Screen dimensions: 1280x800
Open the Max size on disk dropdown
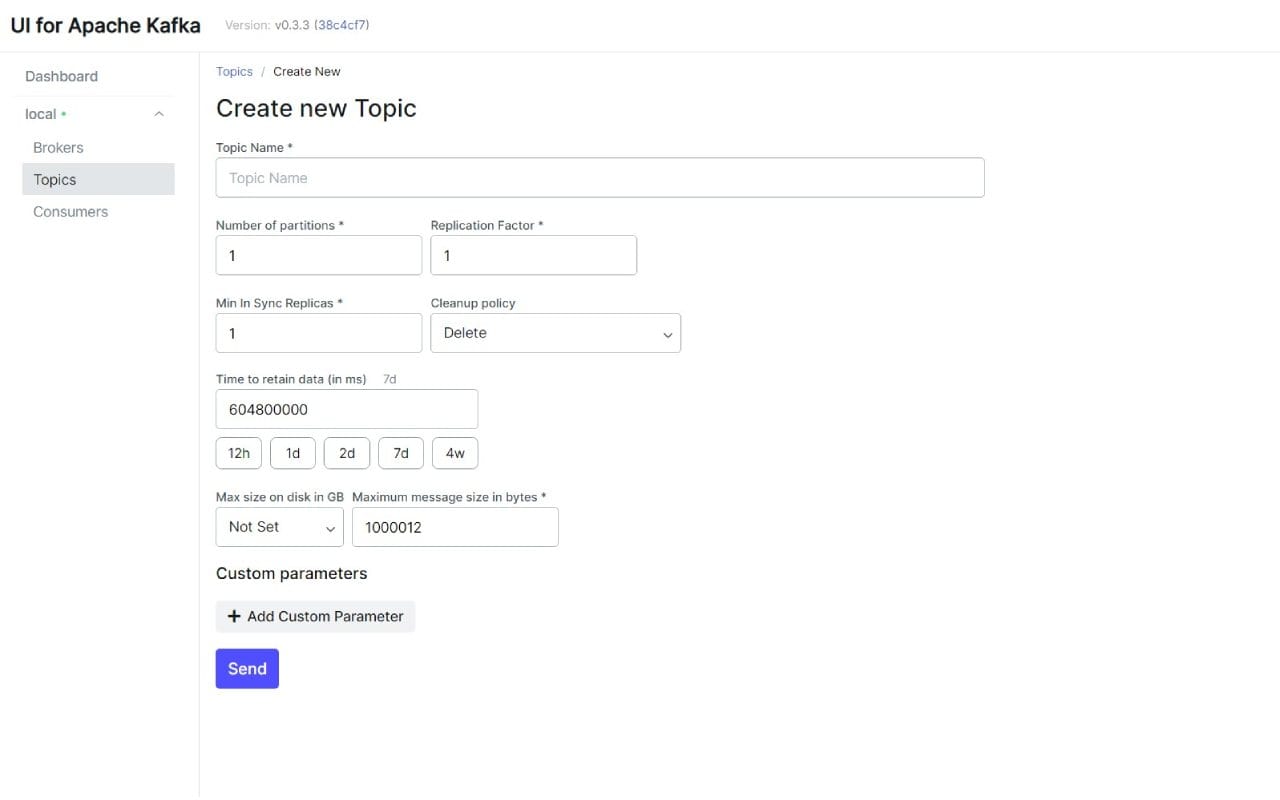(279, 526)
